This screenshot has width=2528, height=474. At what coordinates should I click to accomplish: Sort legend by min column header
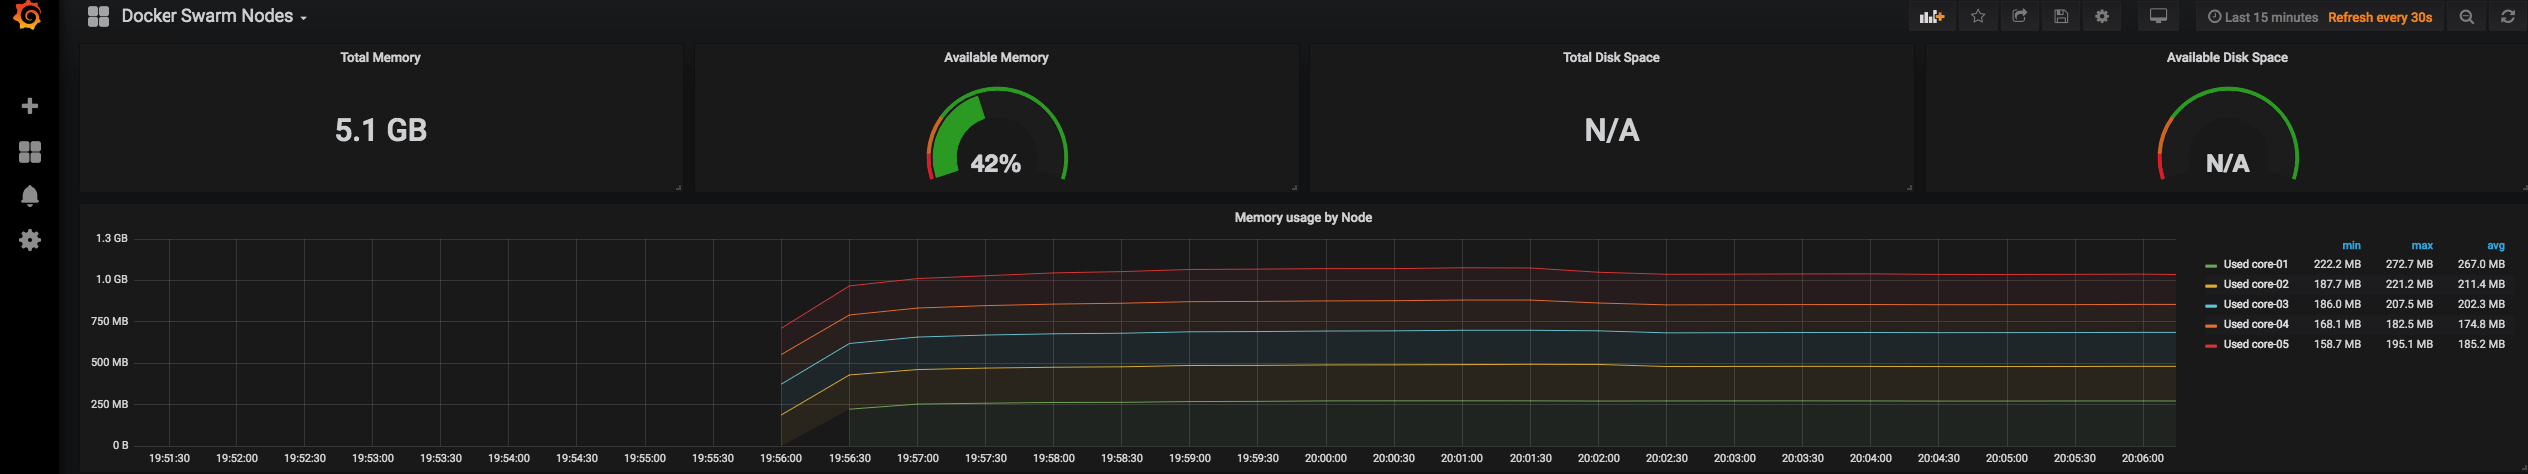point(2351,245)
